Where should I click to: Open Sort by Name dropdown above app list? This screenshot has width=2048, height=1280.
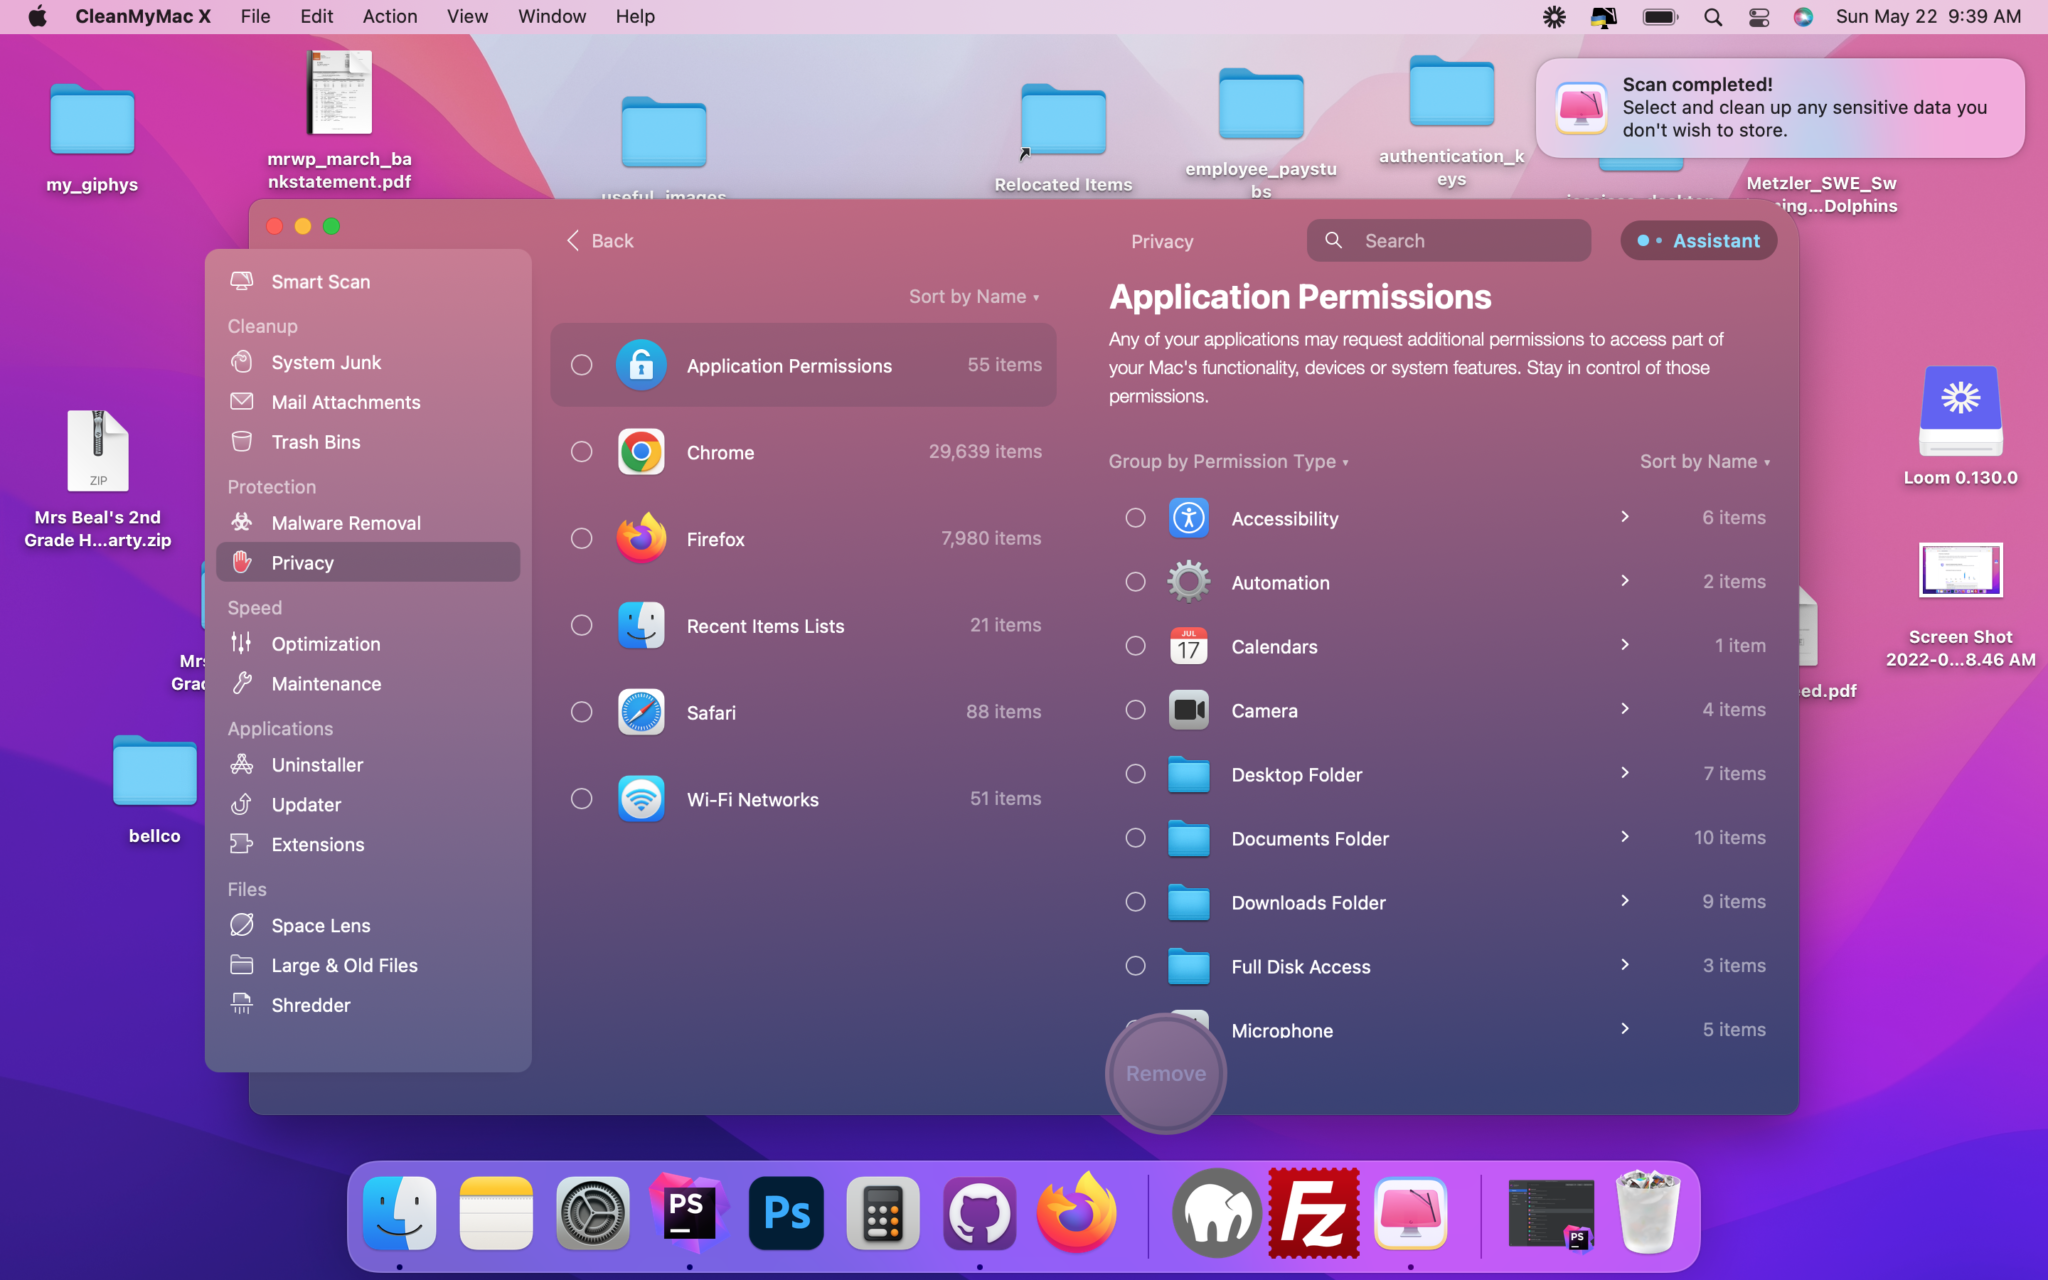click(x=974, y=296)
